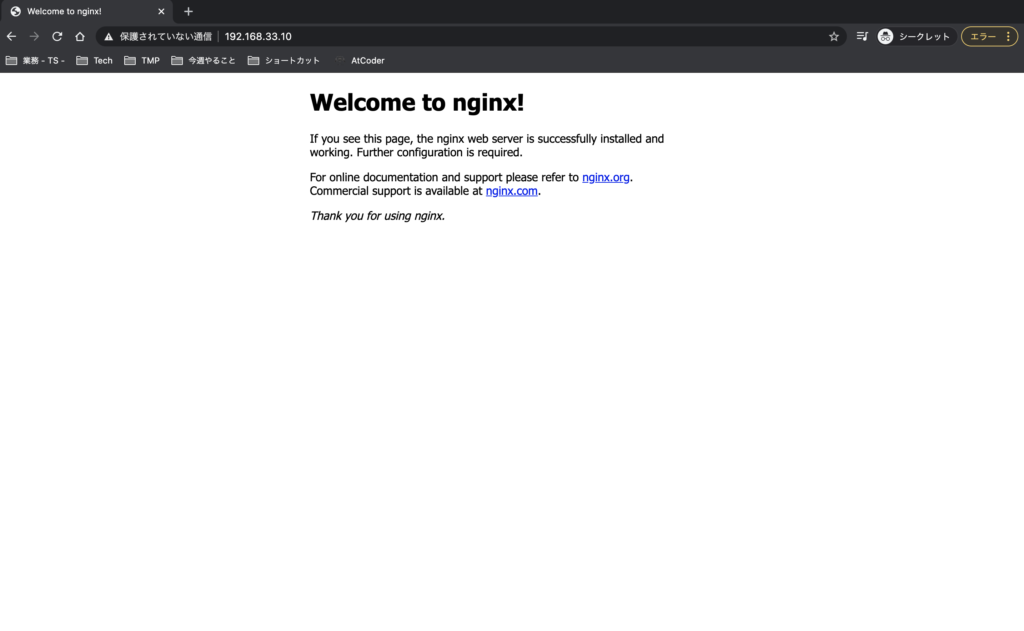The height and width of the screenshot is (631, 1024).
Task: Follow the nginx.org link
Action: (605, 177)
